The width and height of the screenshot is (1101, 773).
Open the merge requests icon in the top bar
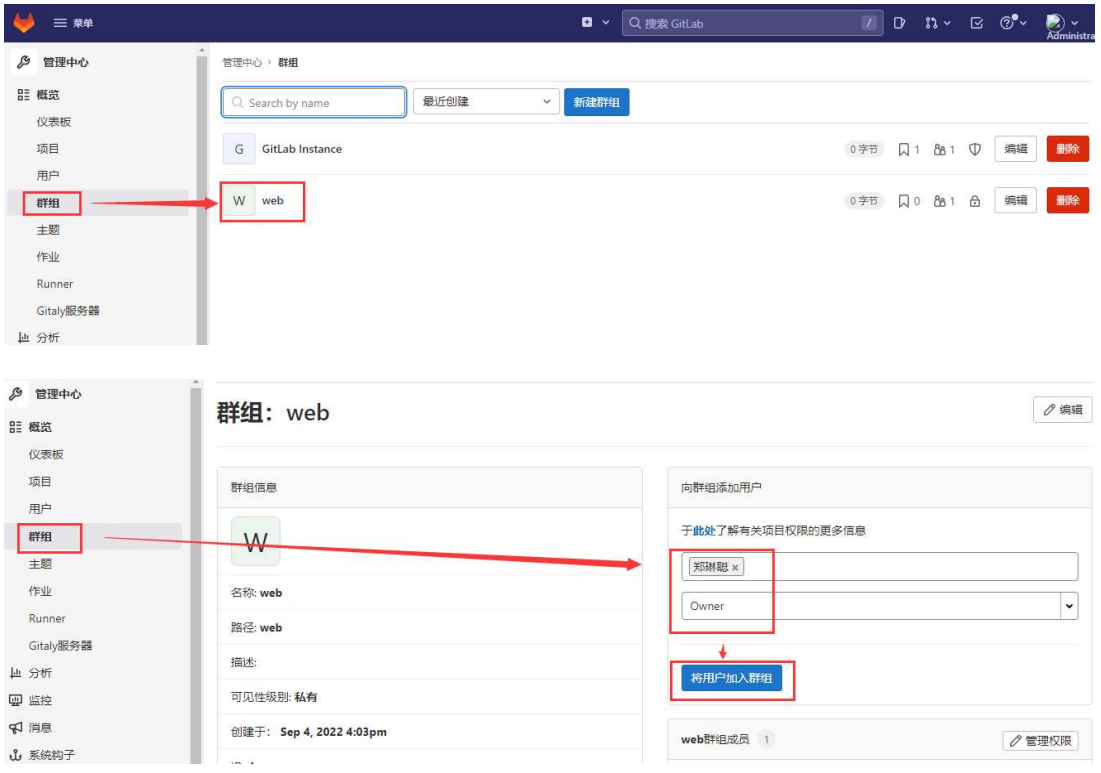coord(937,23)
